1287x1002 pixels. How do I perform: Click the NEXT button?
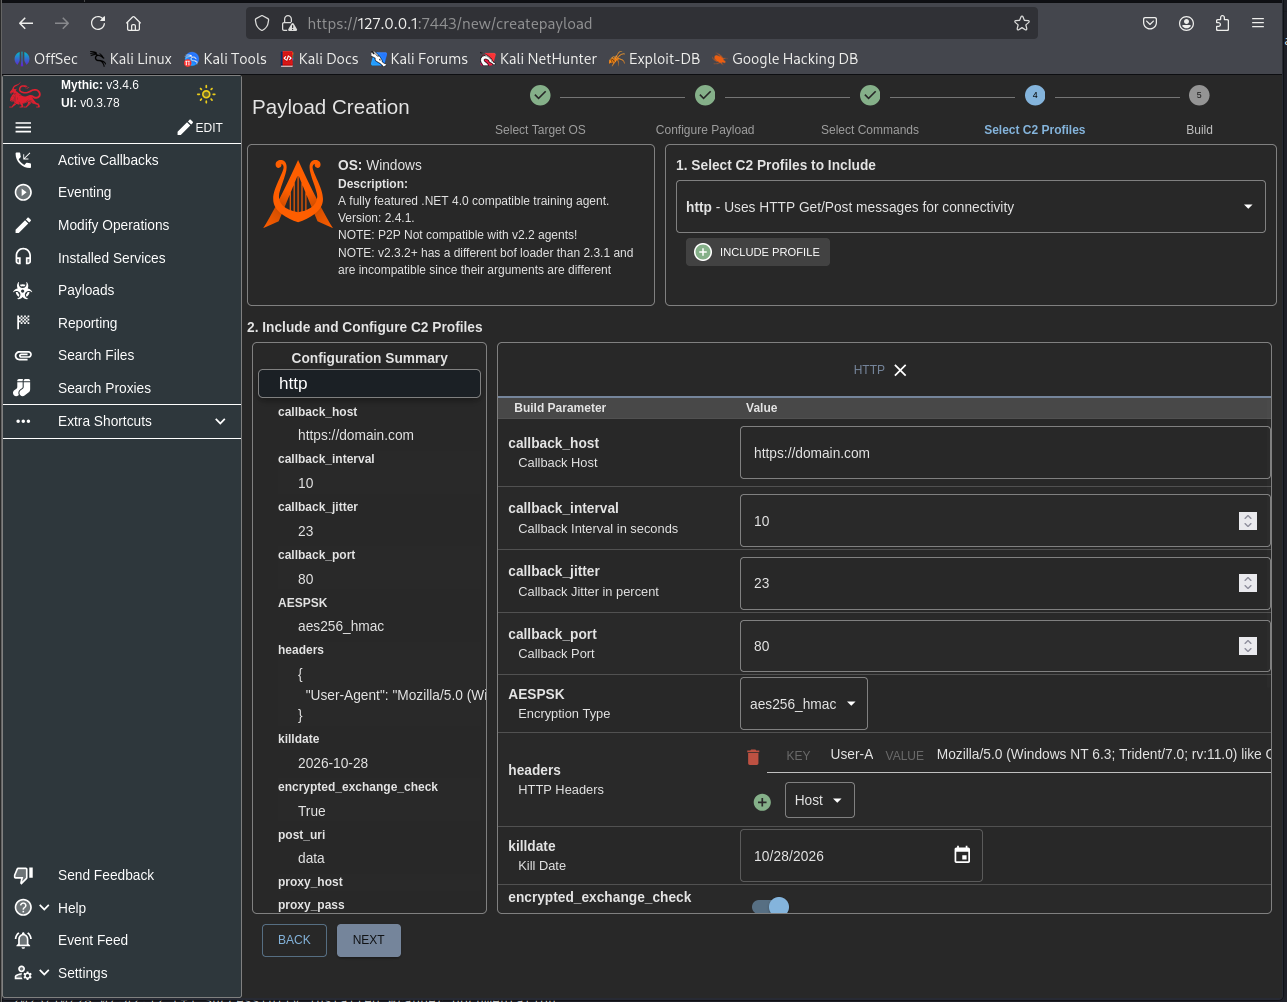[x=368, y=940]
